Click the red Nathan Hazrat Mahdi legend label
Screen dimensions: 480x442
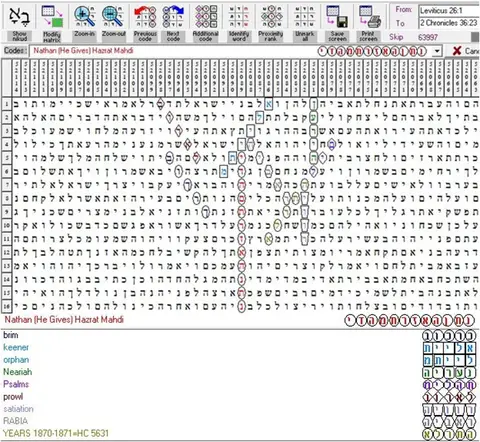click(x=64, y=320)
